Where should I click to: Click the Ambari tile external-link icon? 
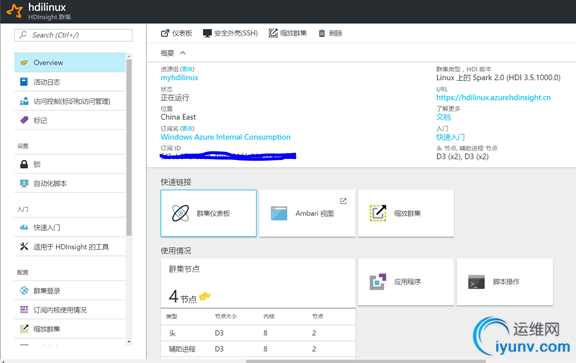(x=343, y=201)
